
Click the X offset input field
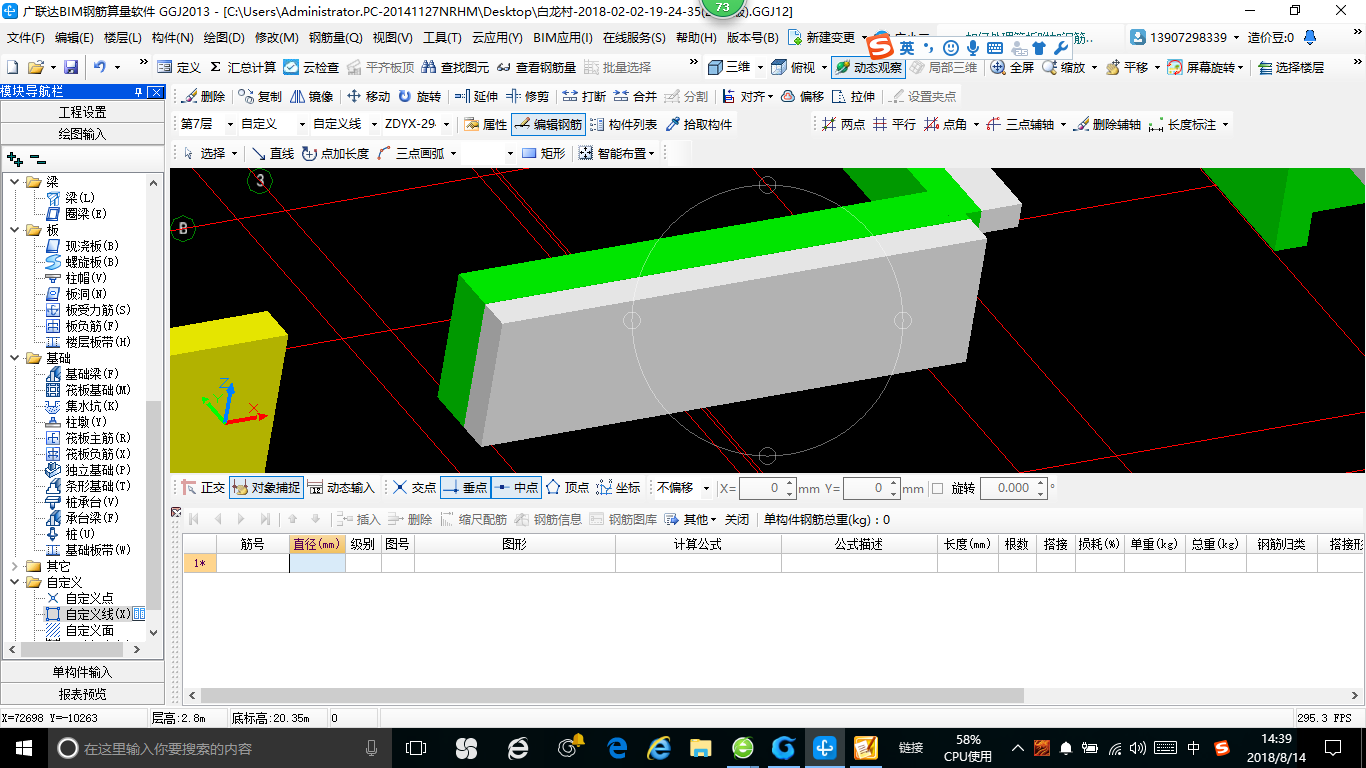(767, 488)
